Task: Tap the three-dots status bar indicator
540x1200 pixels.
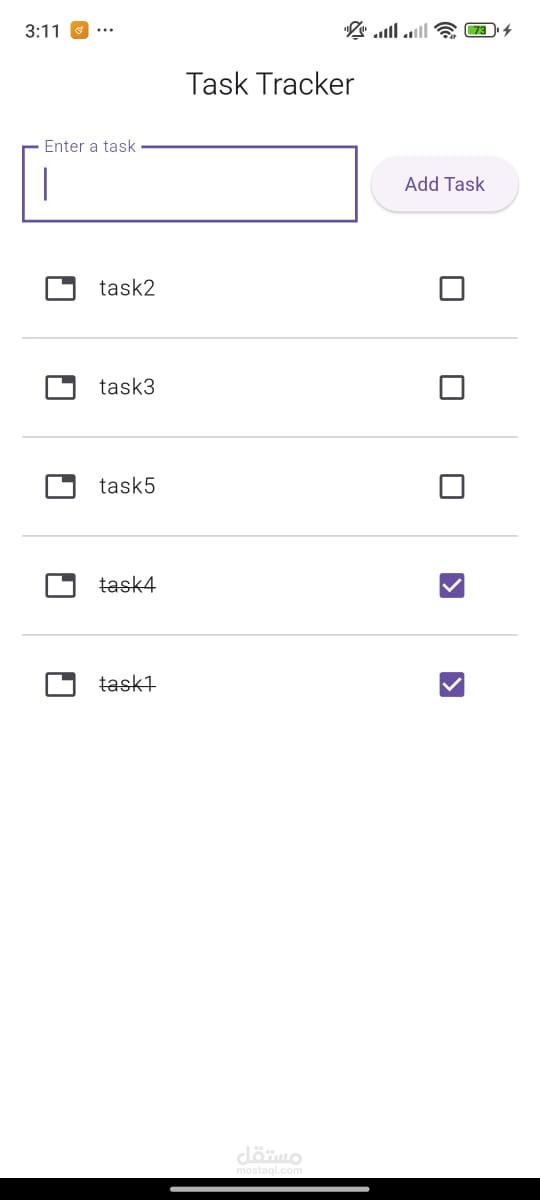Action: tap(106, 31)
